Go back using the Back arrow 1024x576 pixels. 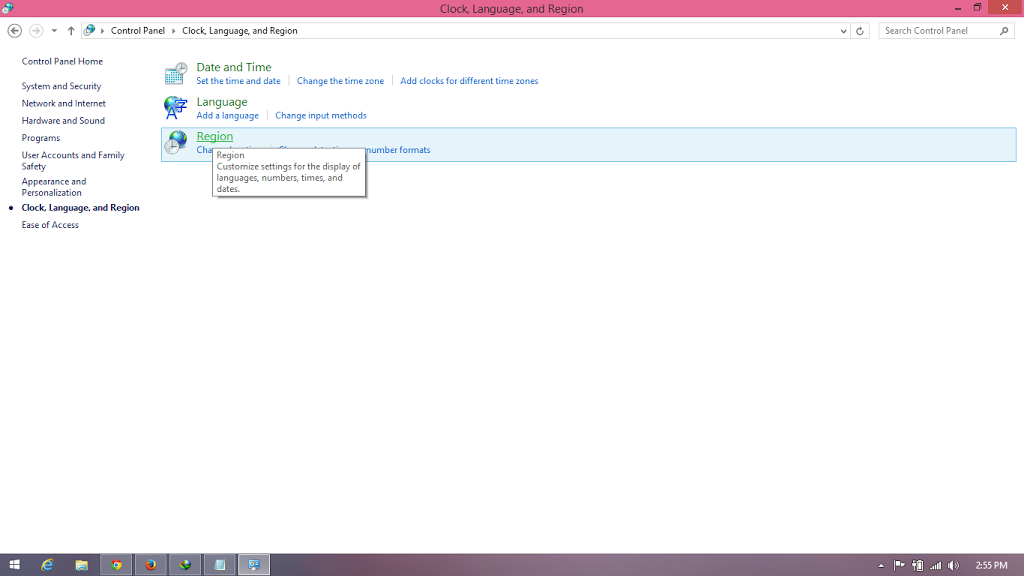[14, 31]
